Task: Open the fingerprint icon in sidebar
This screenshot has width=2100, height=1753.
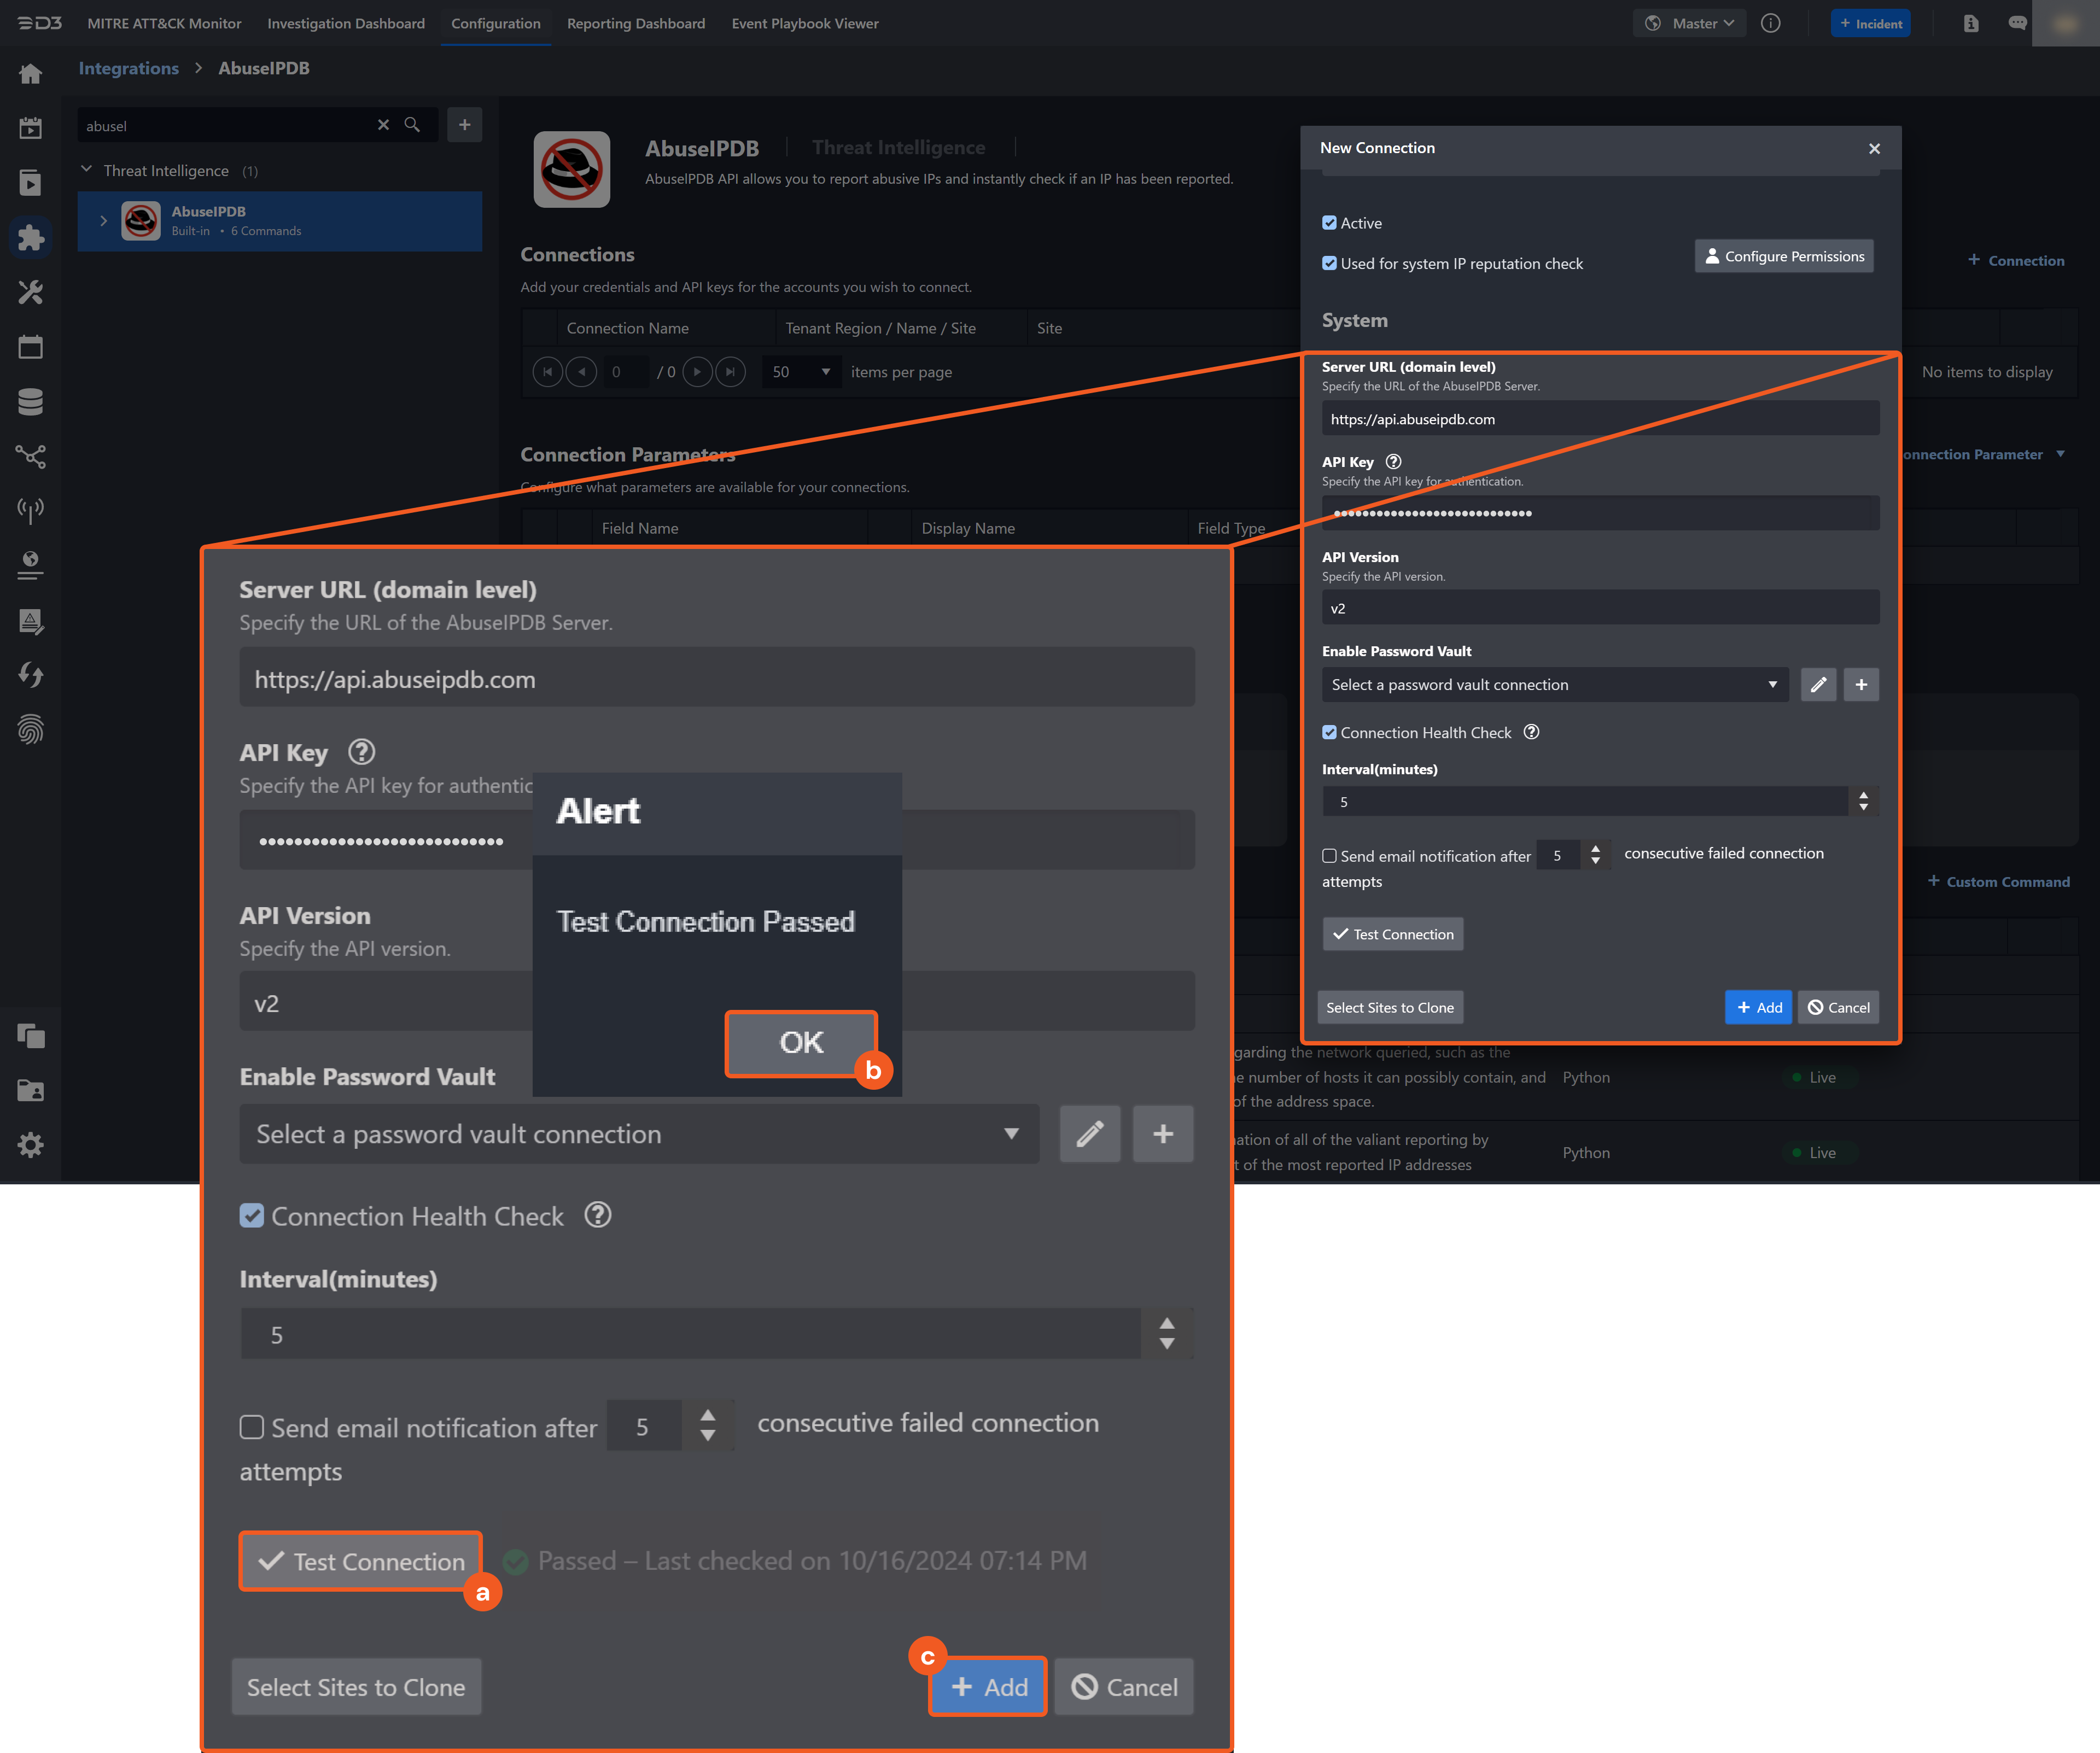Action: pos(30,729)
